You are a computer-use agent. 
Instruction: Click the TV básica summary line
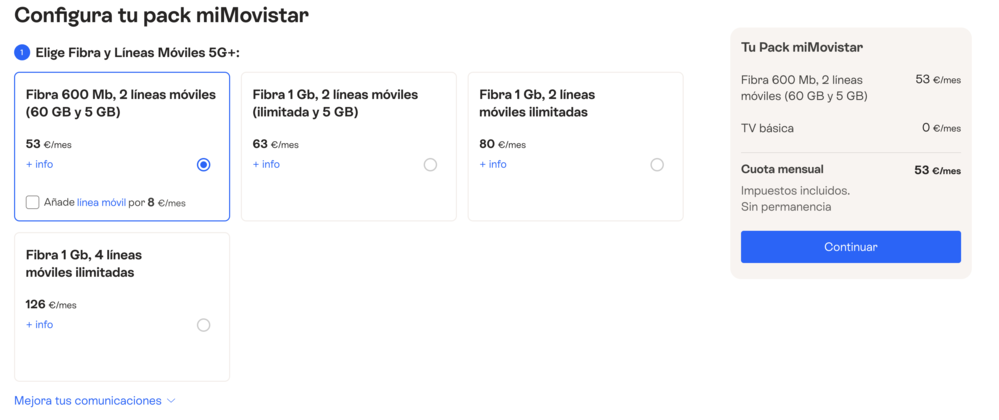coord(768,128)
